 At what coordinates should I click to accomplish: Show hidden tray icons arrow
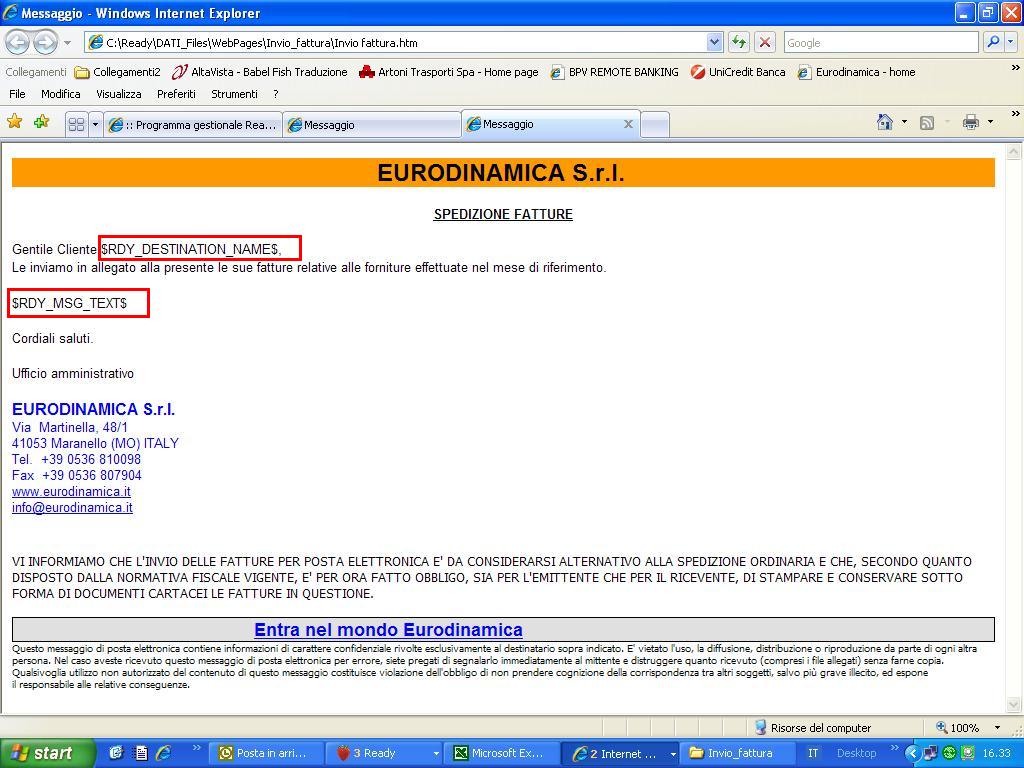910,753
